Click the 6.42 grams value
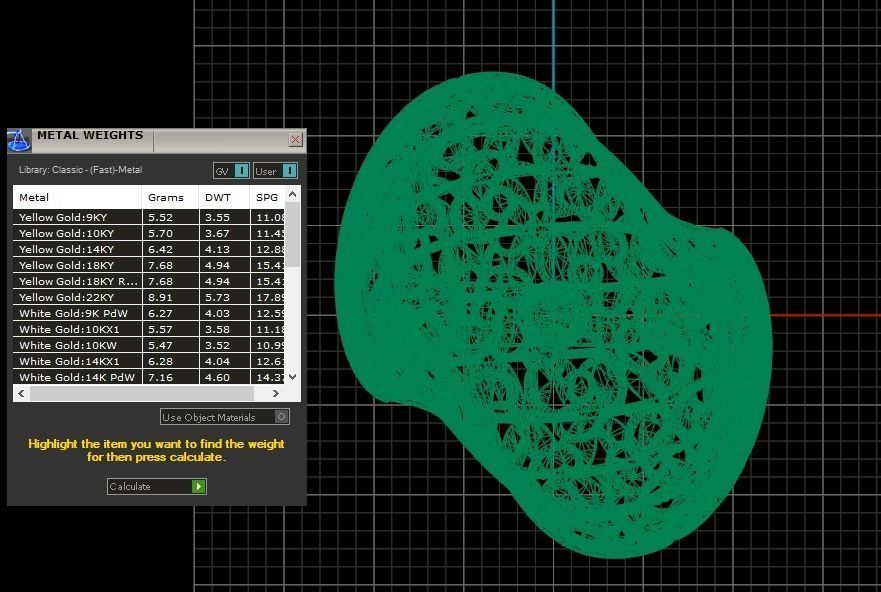 click(x=160, y=249)
